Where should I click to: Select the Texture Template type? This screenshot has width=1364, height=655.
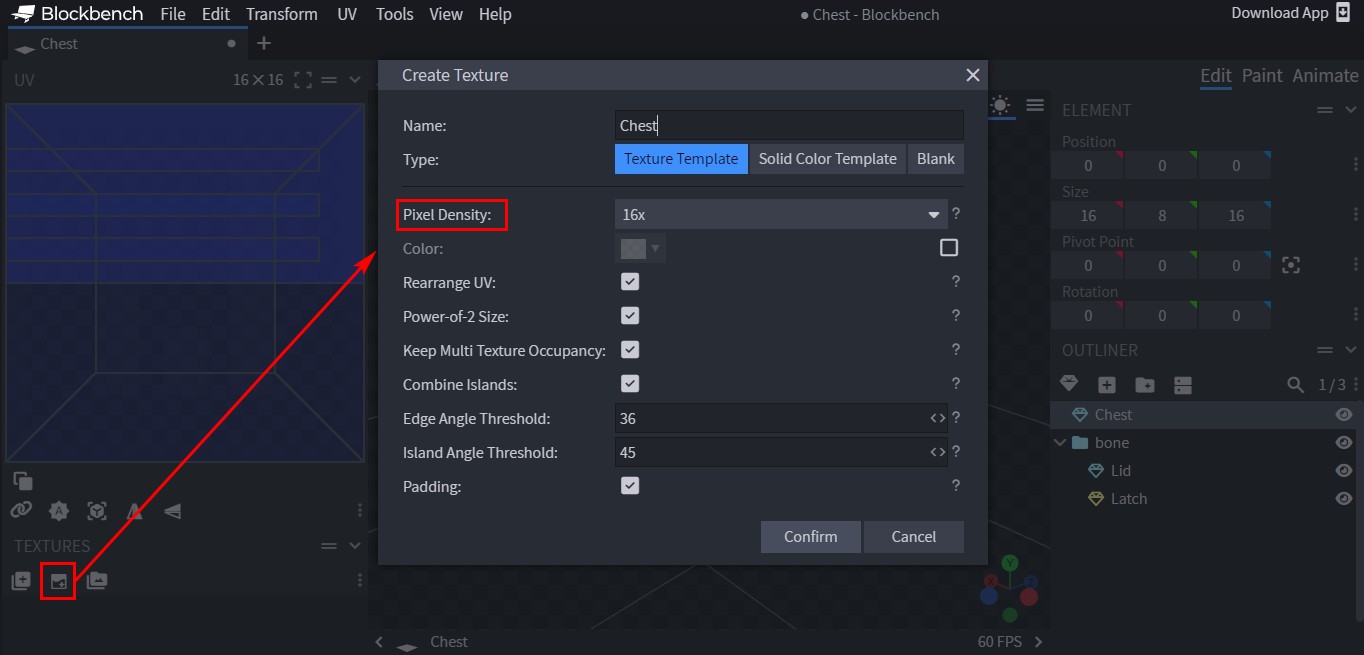(681, 159)
